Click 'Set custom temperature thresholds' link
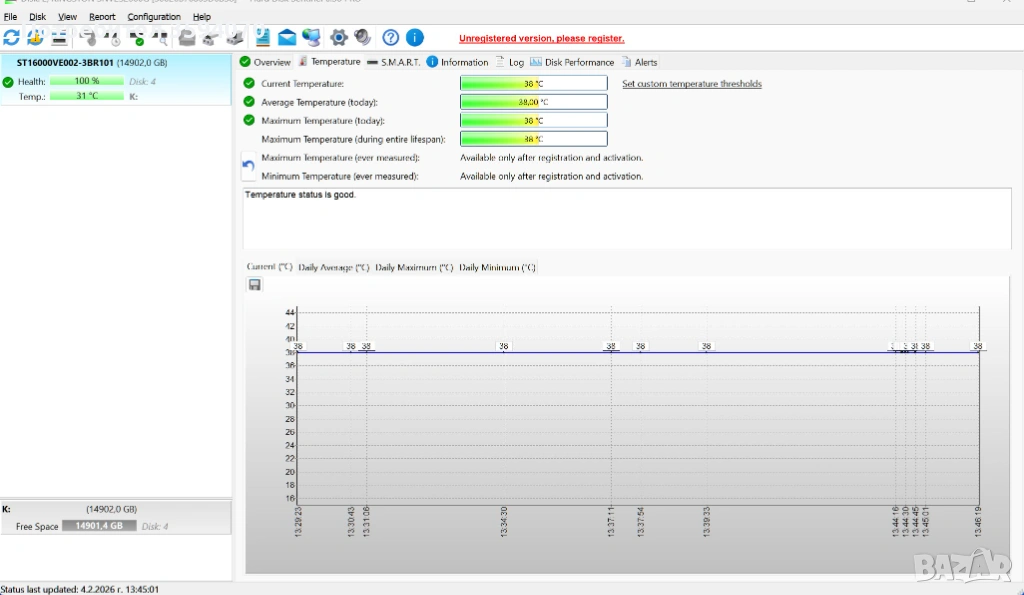1024x595 pixels. (691, 84)
